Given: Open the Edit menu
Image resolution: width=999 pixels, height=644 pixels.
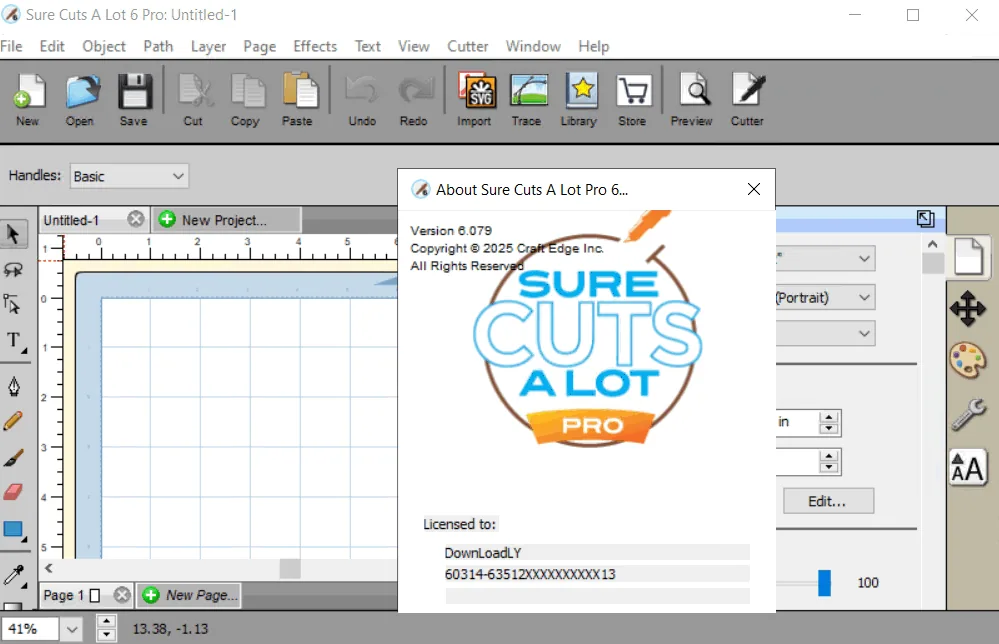Looking at the screenshot, I should [x=52, y=47].
